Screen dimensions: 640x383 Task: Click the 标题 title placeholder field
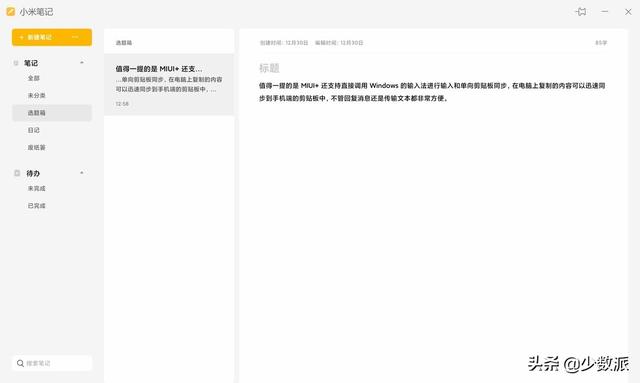(269, 68)
